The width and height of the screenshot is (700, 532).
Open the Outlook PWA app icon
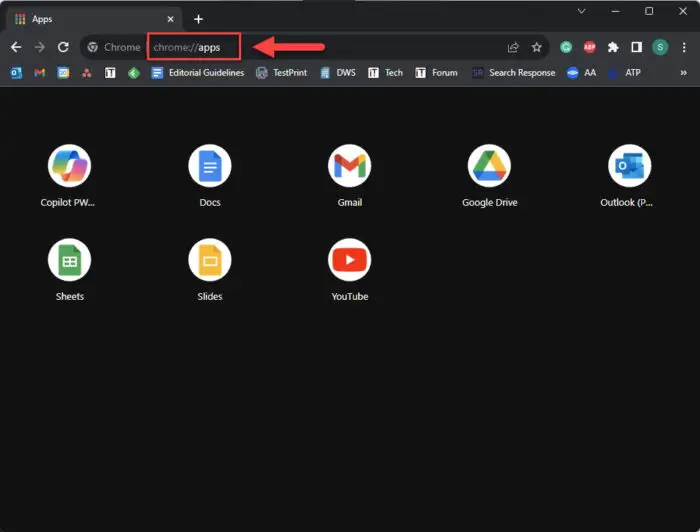[x=629, y=166]
